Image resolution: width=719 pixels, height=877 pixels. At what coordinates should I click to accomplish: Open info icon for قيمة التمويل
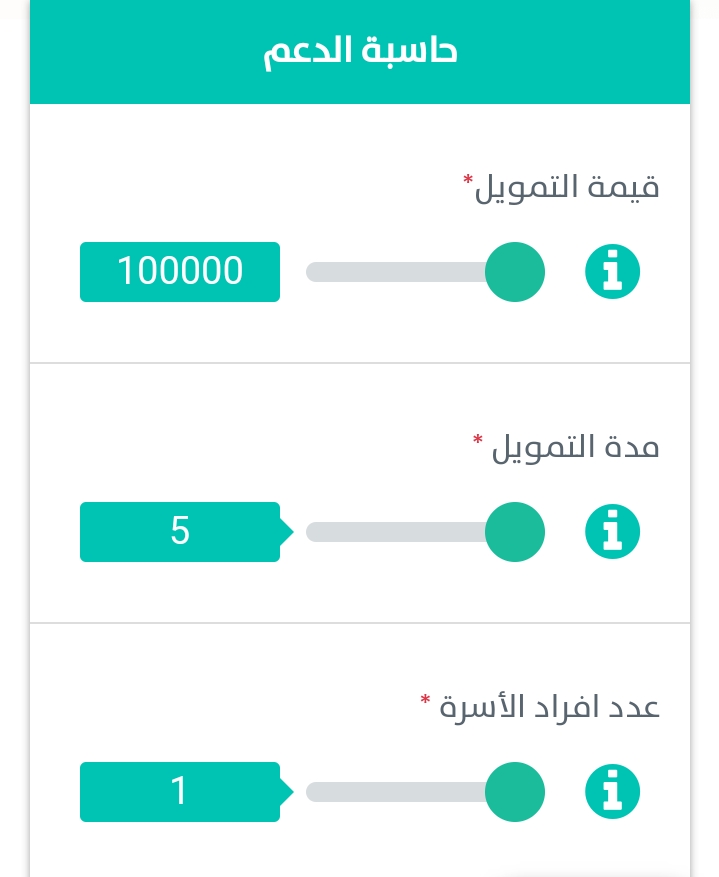click(612, 272)
